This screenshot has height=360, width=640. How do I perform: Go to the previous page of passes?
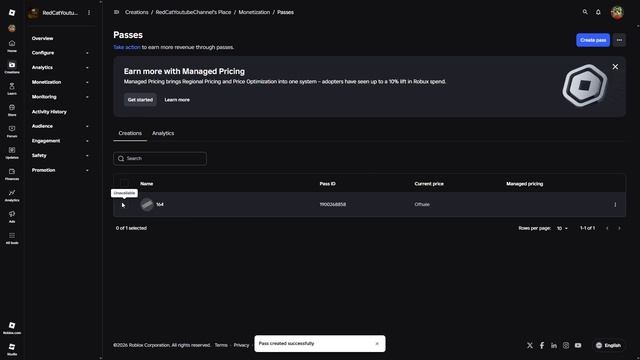607,228
